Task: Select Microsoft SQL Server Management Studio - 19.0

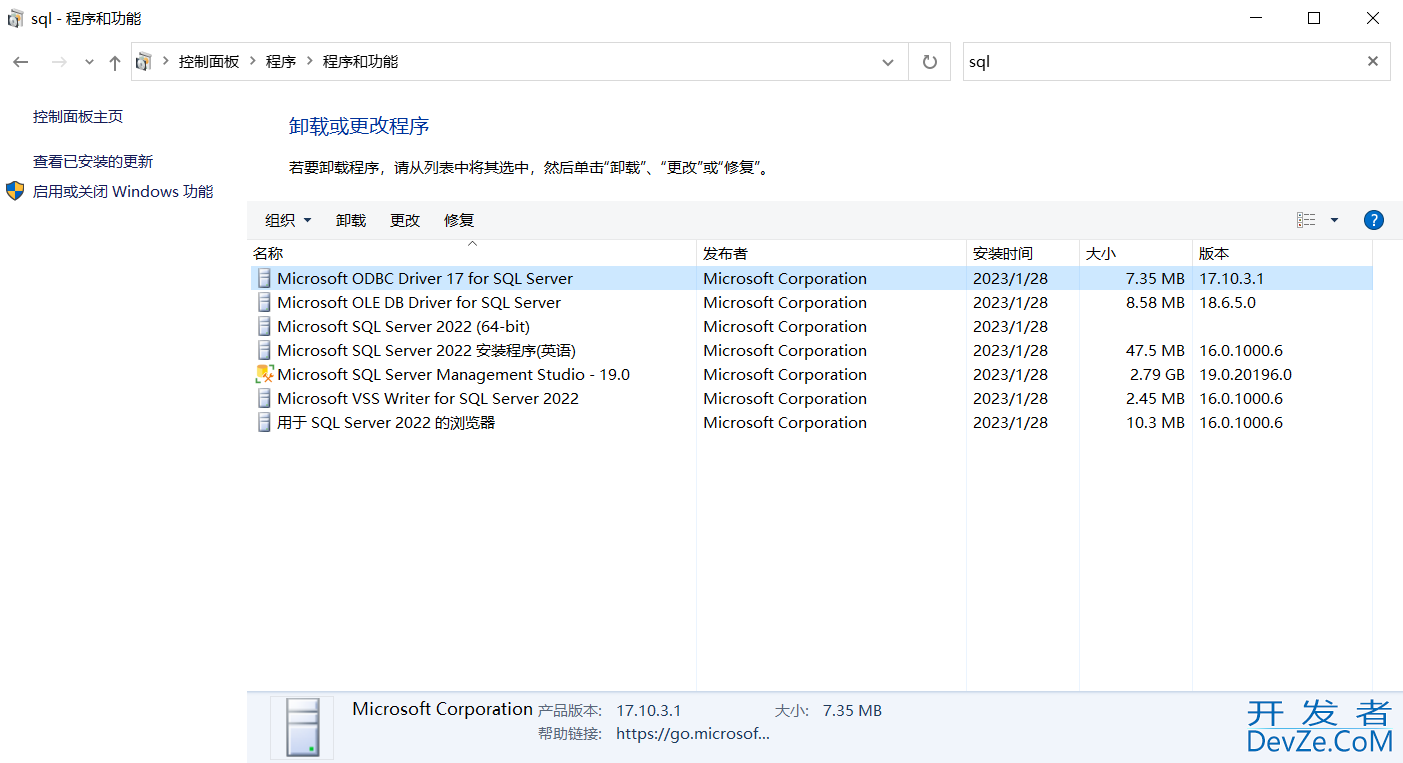Action: click(811, 375)
